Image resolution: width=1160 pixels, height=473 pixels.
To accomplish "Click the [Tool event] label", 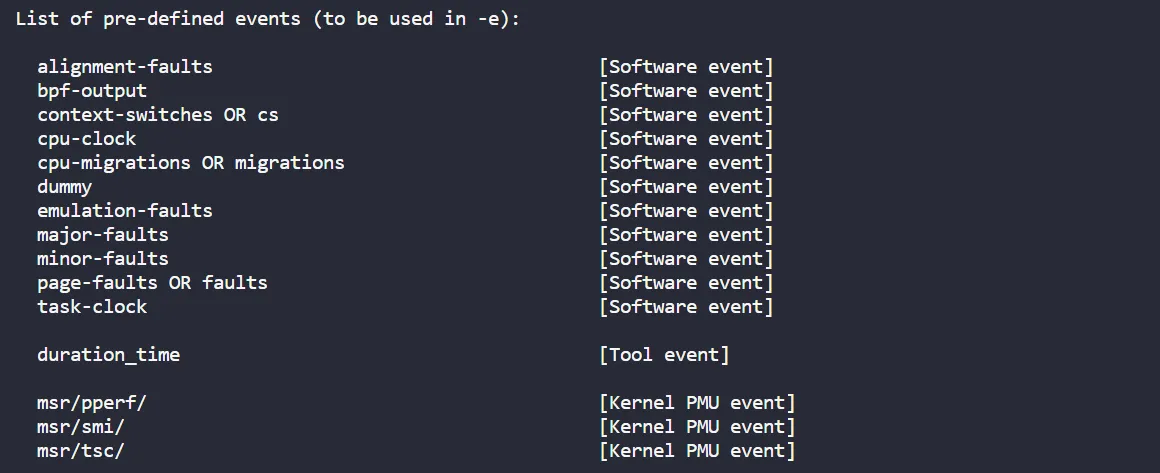I will 664,355.
